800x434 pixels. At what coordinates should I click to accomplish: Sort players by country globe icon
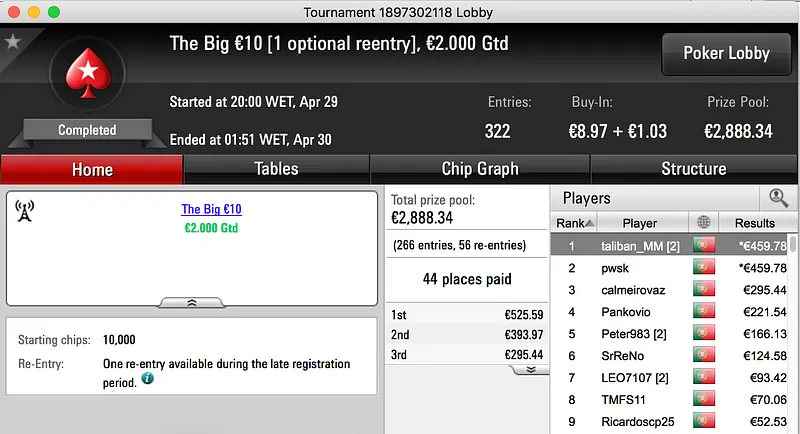(x=701, y=223)
